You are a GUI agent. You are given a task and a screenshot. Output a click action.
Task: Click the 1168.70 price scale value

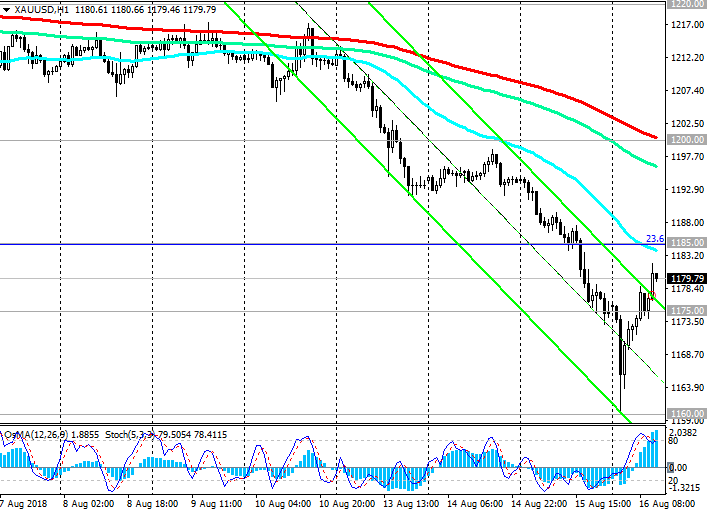point(687,355)
